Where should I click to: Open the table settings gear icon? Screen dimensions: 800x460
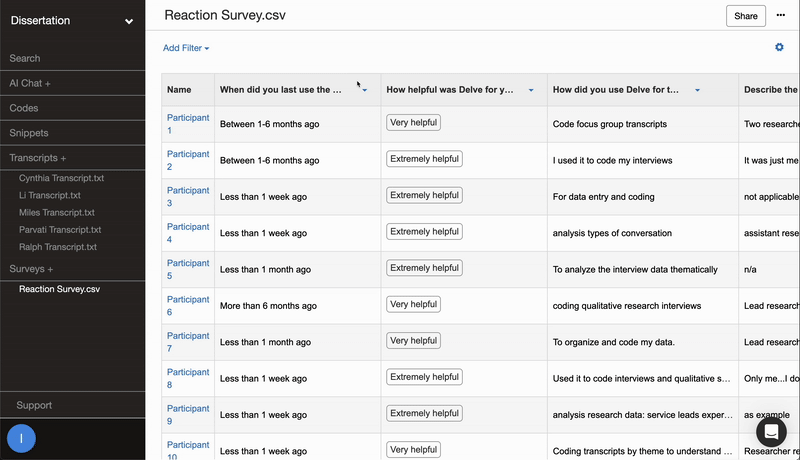779,47
